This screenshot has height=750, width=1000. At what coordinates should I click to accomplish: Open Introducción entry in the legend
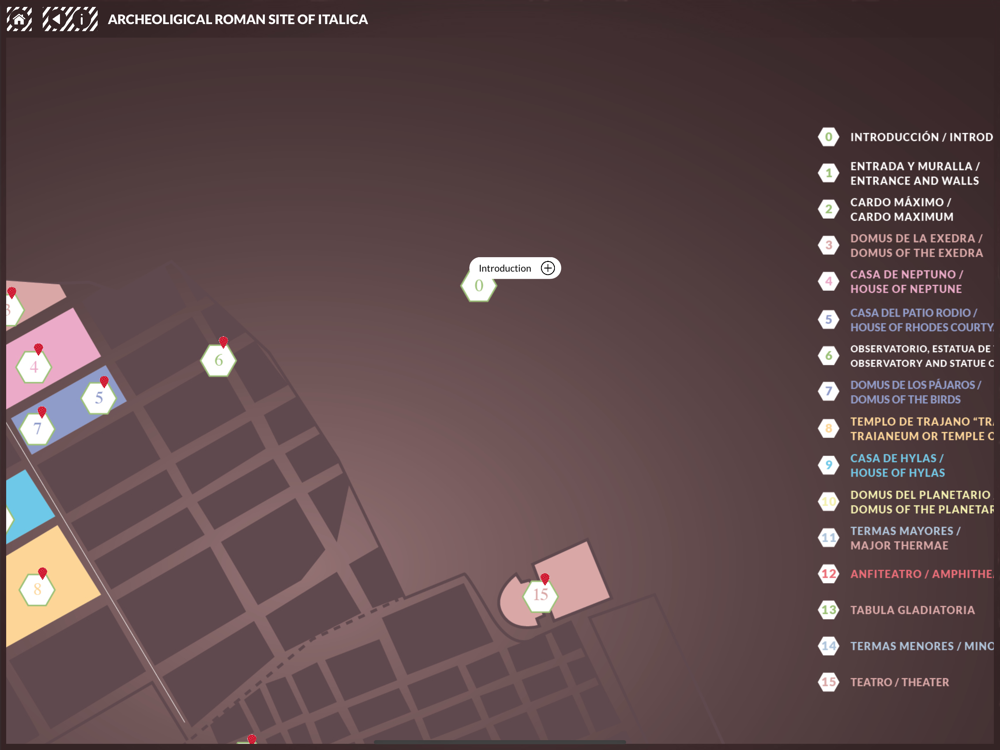pos(906,137)
